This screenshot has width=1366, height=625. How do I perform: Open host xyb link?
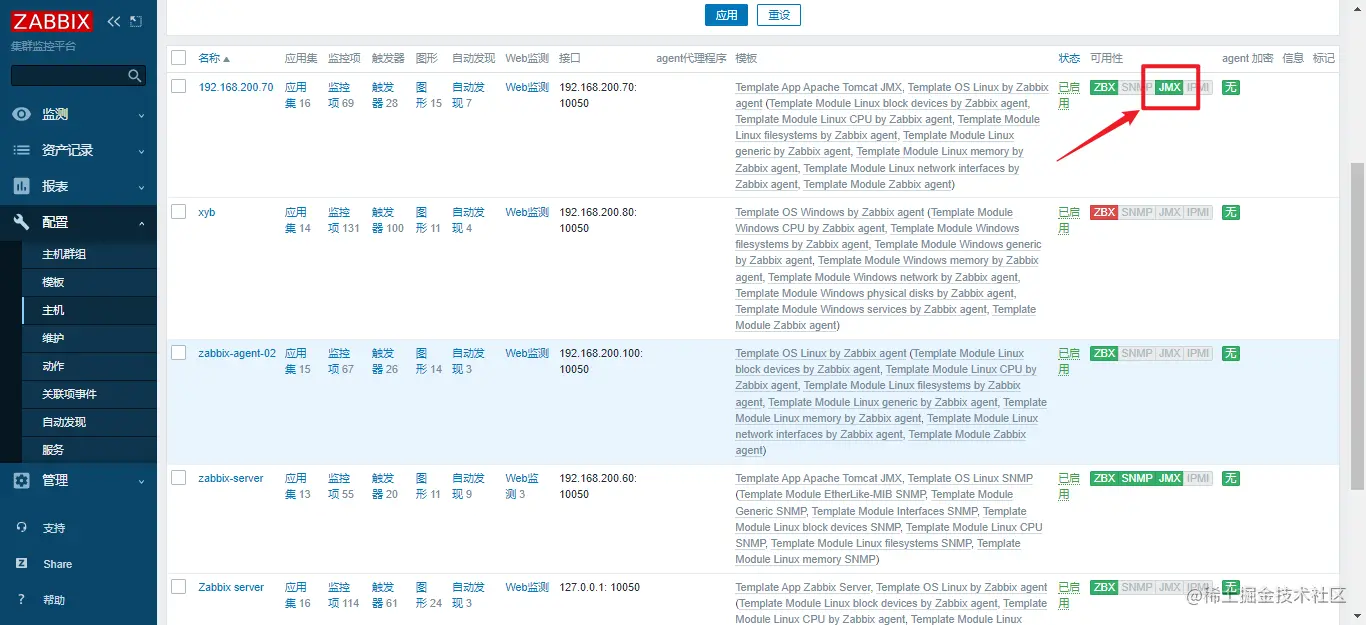click(207, 212)
